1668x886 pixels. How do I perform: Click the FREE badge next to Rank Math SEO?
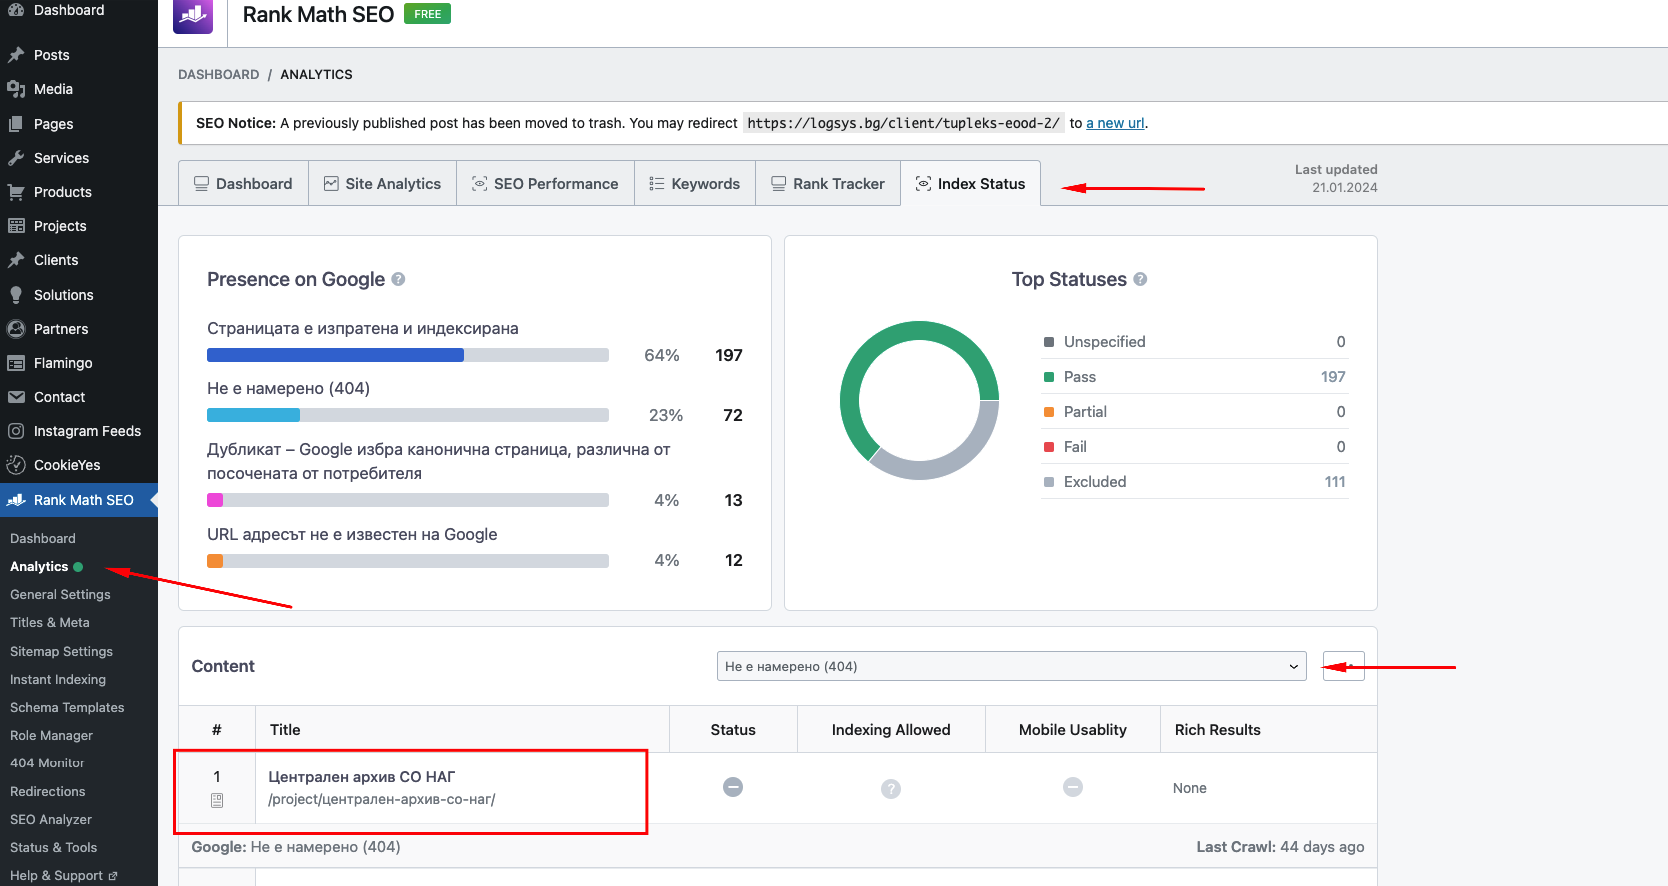pos(427,14)
